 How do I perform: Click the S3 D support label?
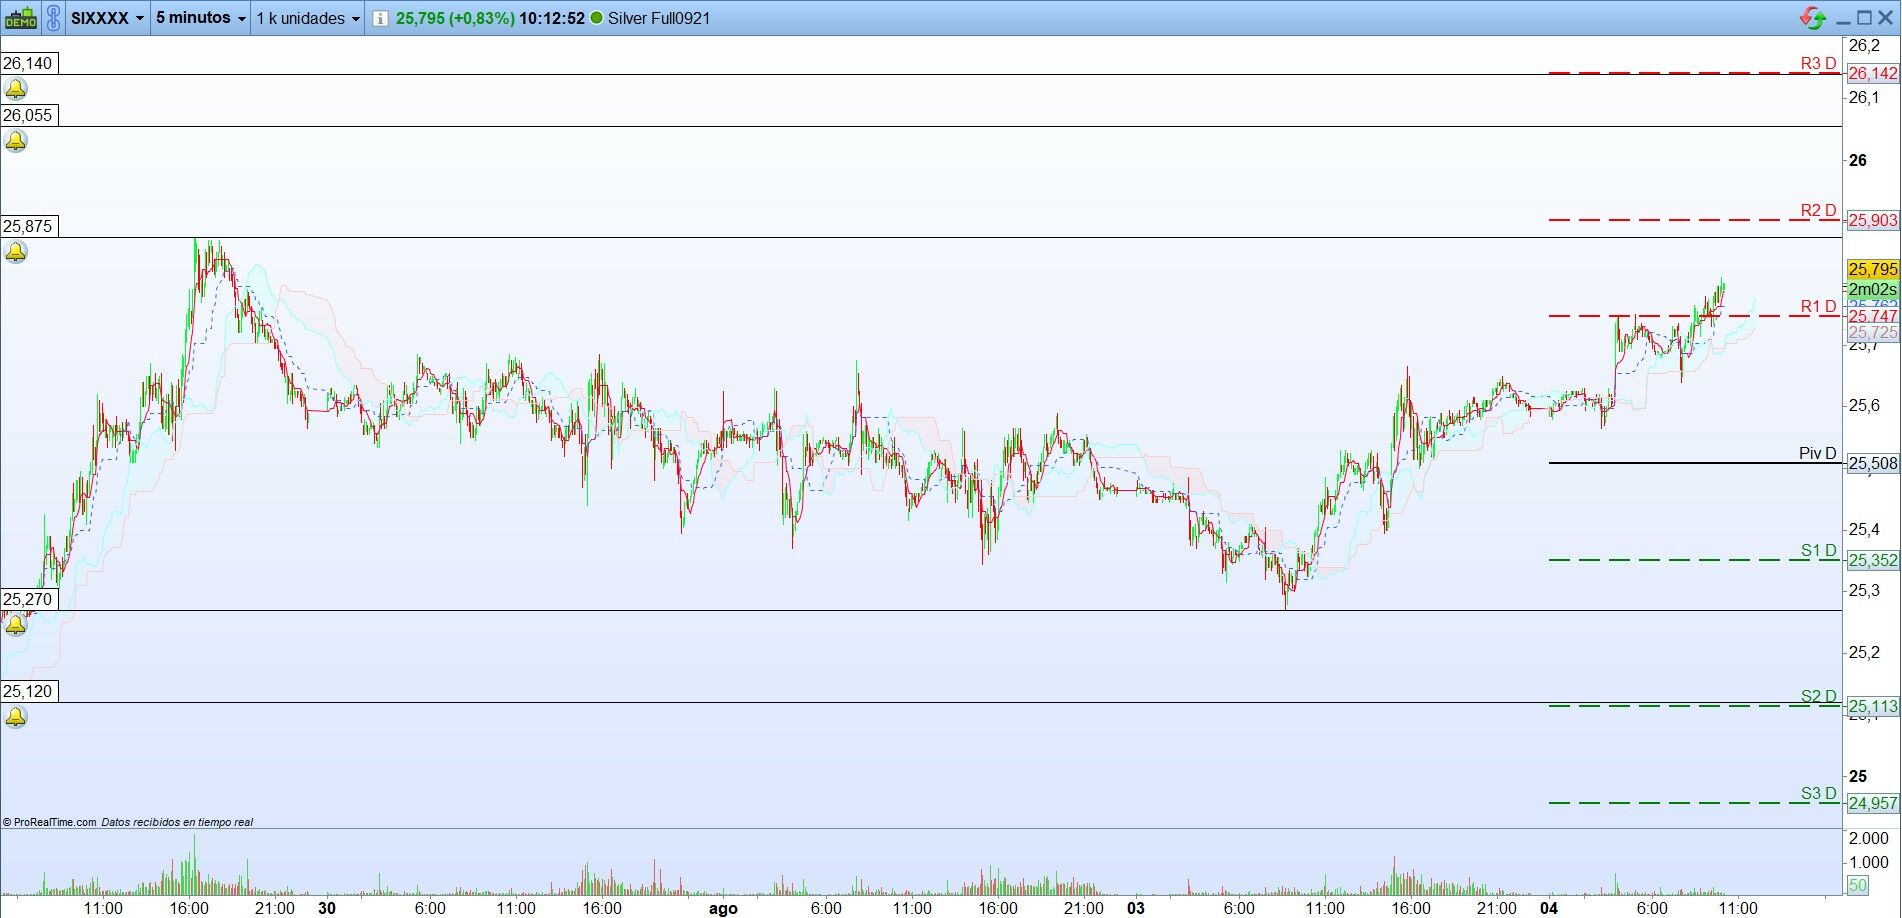pos(1818,793)
